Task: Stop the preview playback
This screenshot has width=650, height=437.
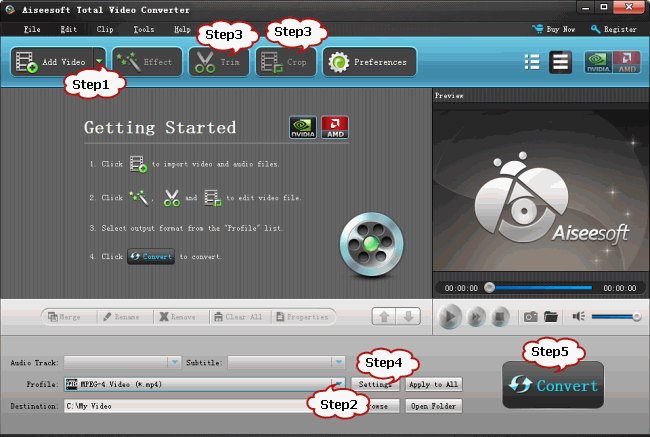Action: tap(500, 317)
